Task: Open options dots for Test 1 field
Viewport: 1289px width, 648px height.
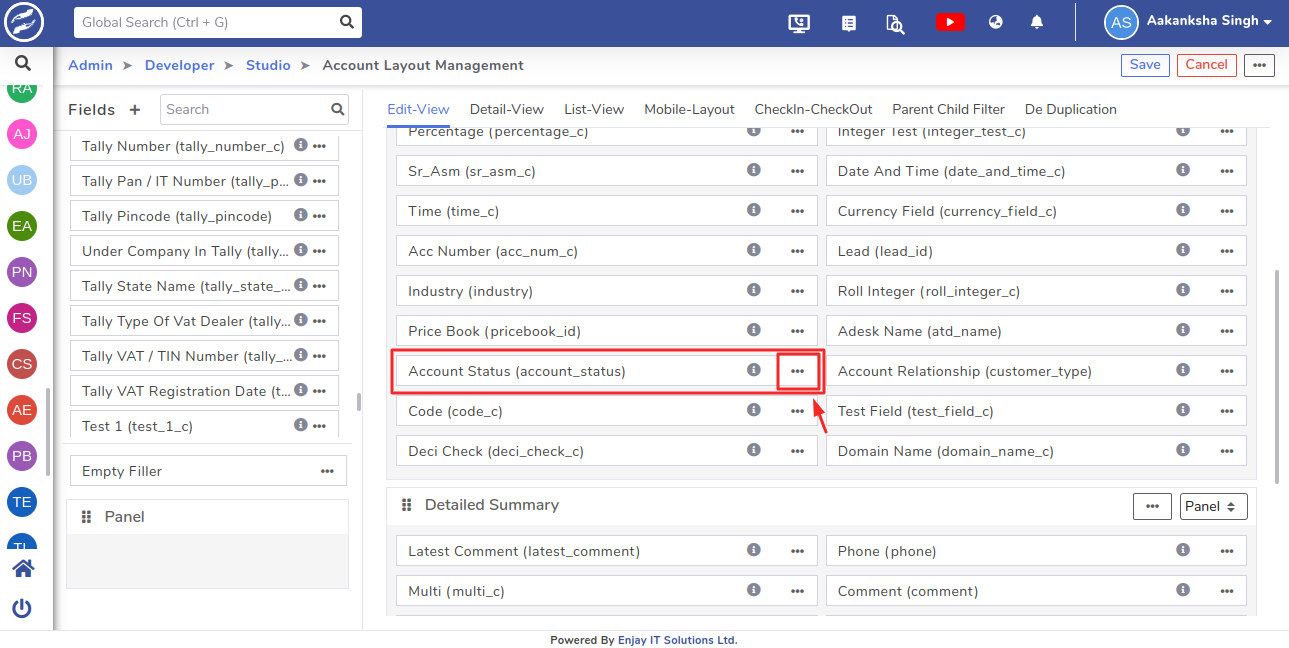Action: [x=319, y=426]
